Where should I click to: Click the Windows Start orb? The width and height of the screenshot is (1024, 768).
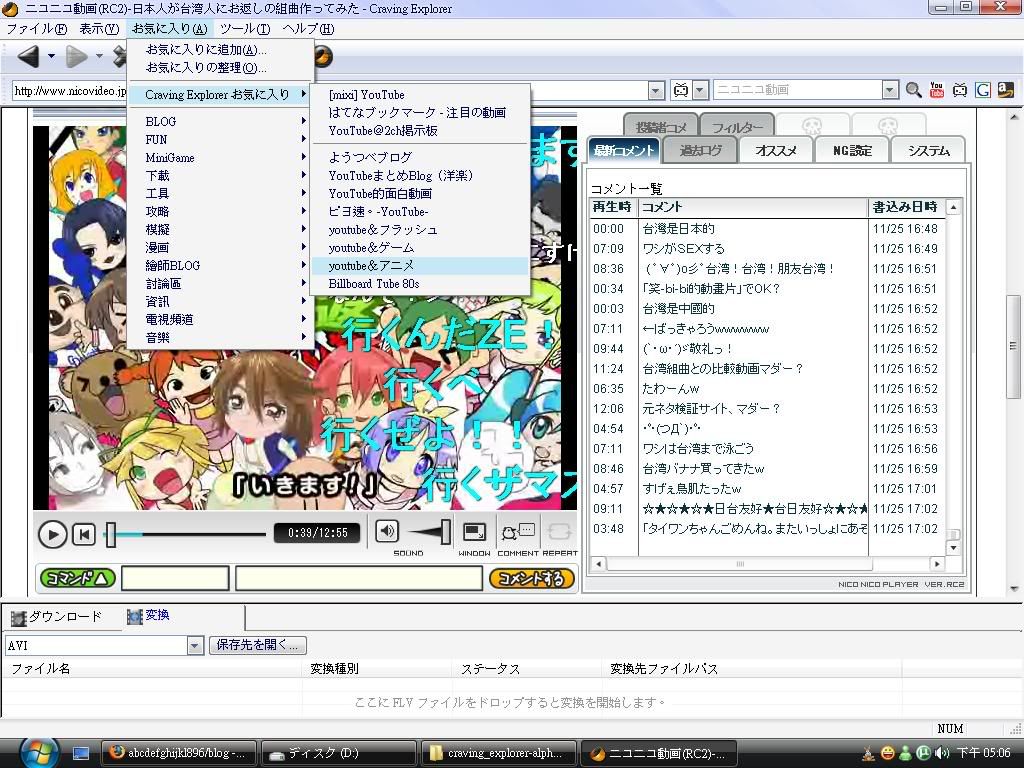[x=39, y=753]
